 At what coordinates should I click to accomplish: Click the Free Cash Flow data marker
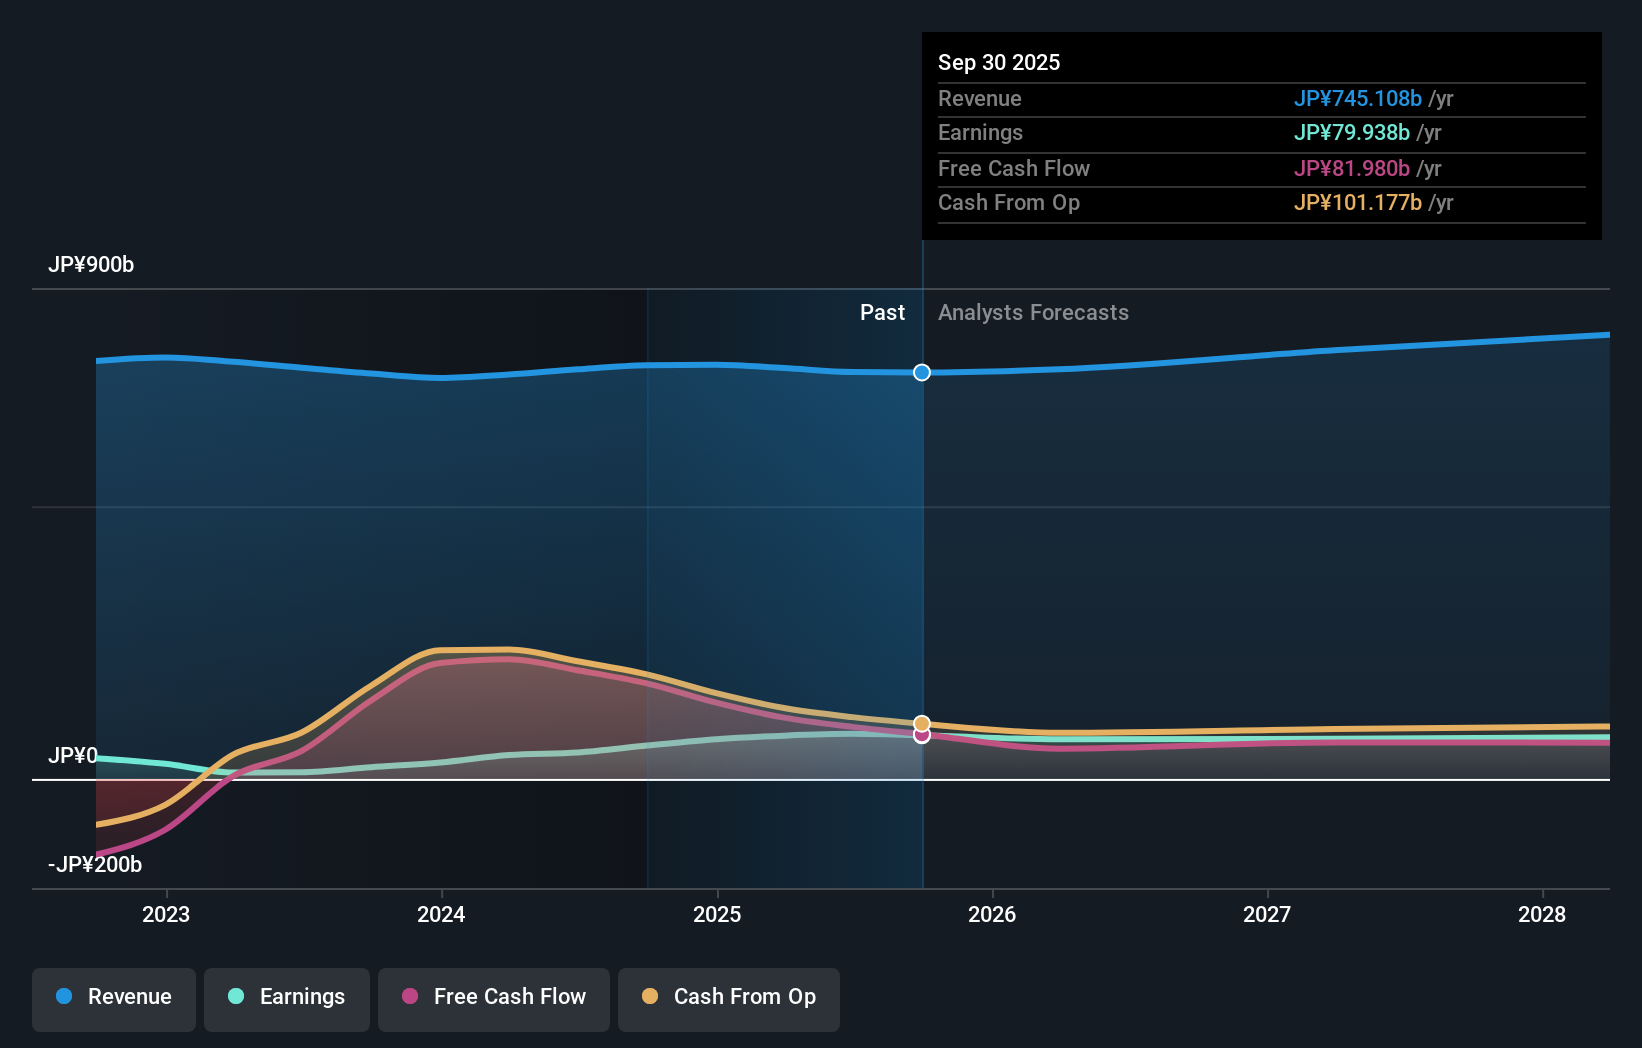922,736
